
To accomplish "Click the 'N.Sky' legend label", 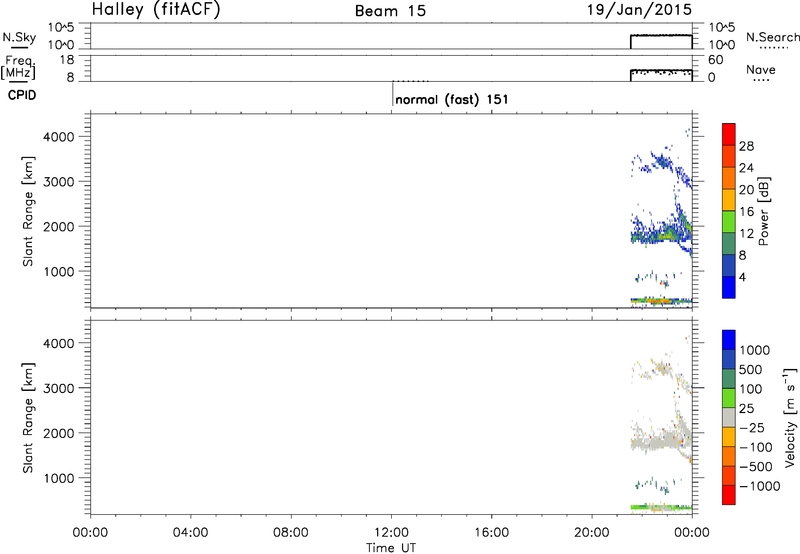I will [x=19, y=37].
